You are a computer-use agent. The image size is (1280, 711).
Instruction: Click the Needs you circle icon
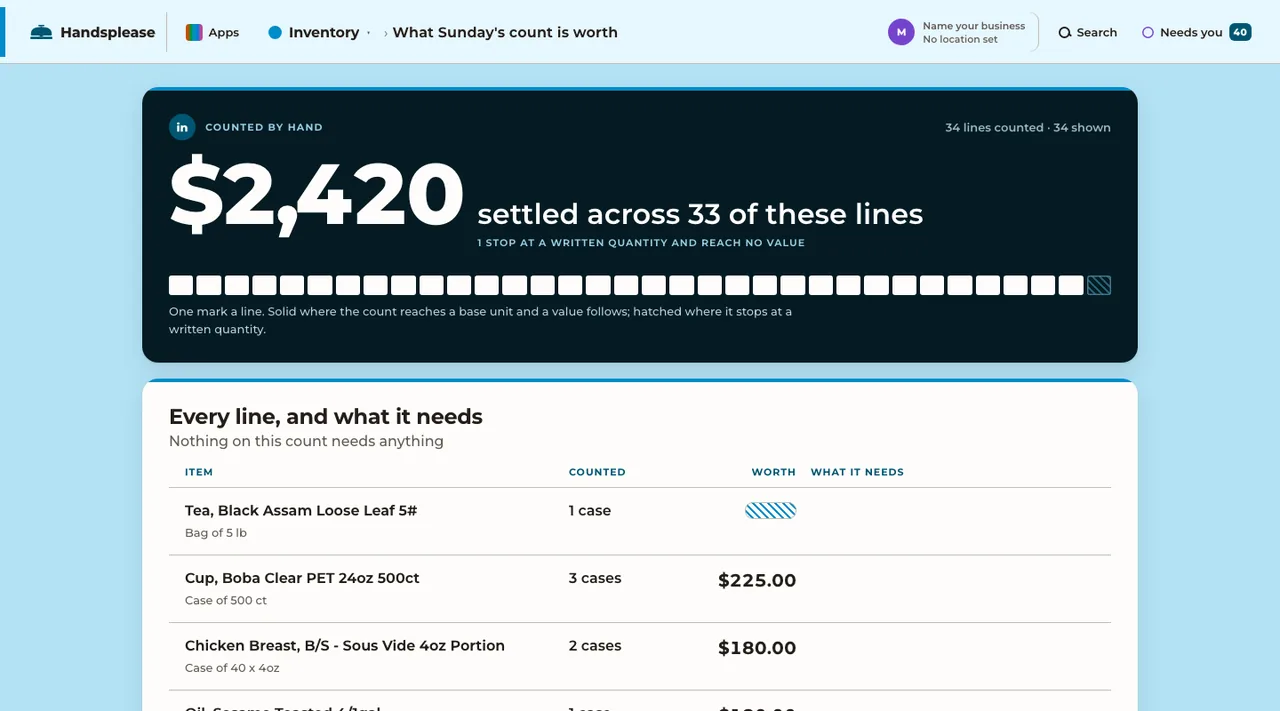click(1148, 32)
